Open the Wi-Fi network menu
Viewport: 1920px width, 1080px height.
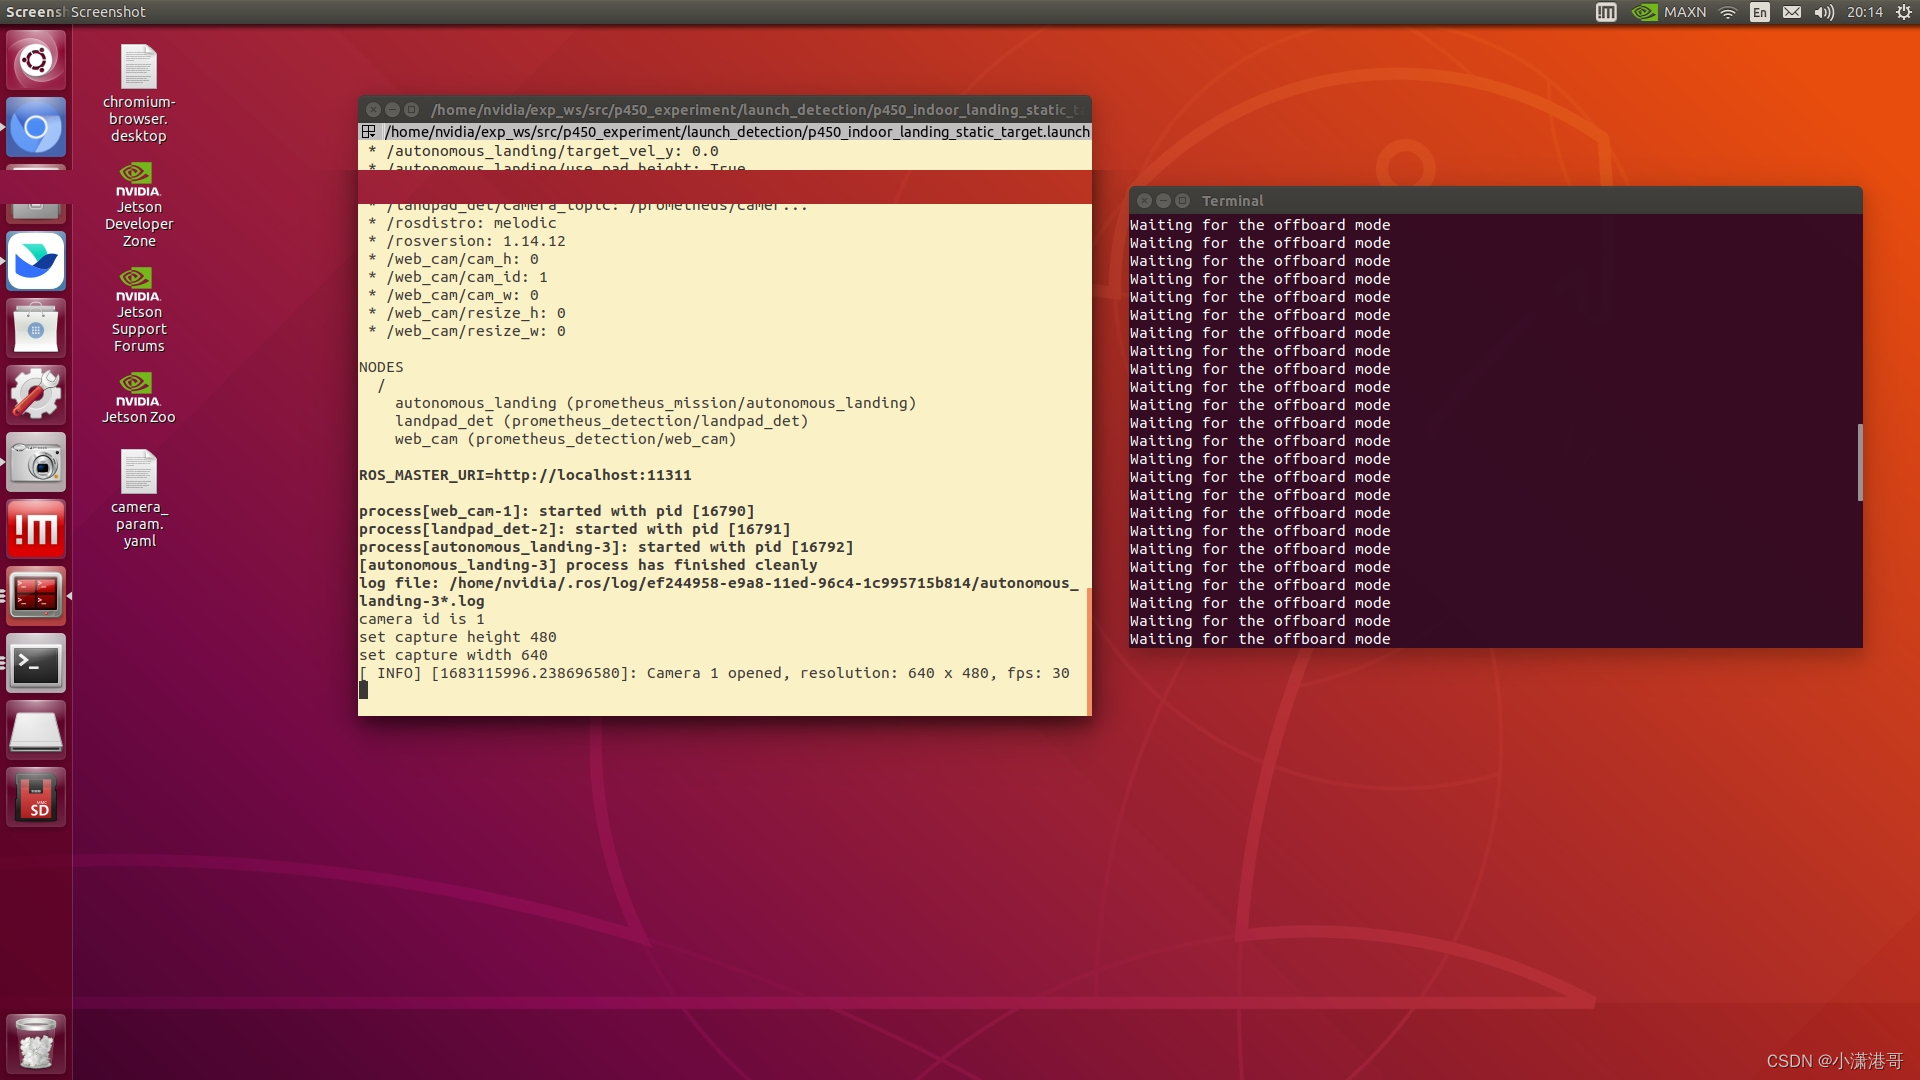[x=1728, y=12]
